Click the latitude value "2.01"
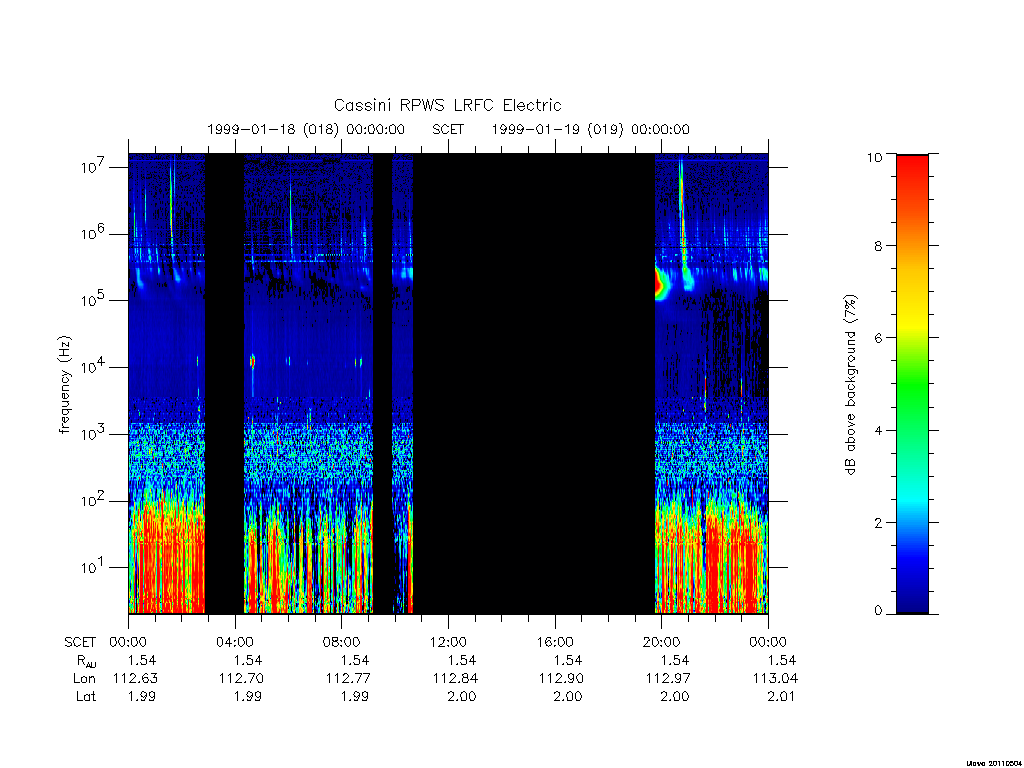This screenshot has height=768, width=1024. pos(781,696)
